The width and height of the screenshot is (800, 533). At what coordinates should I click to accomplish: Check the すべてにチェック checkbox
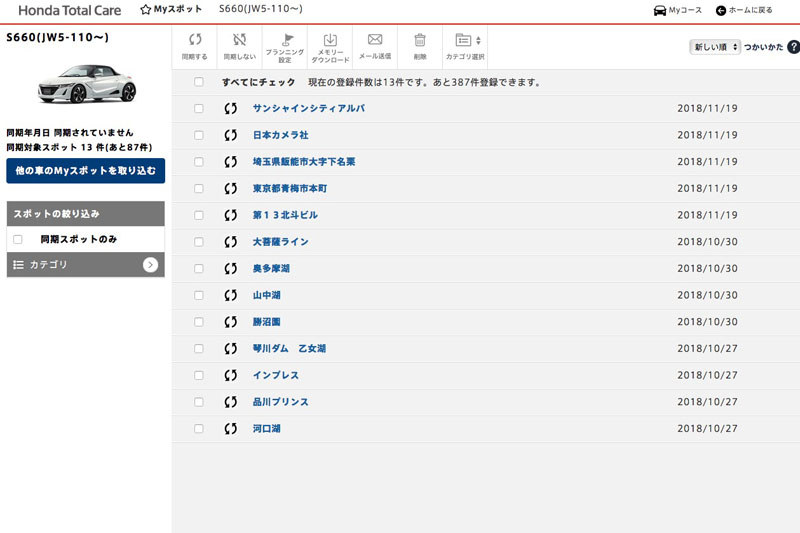point(198,82)
